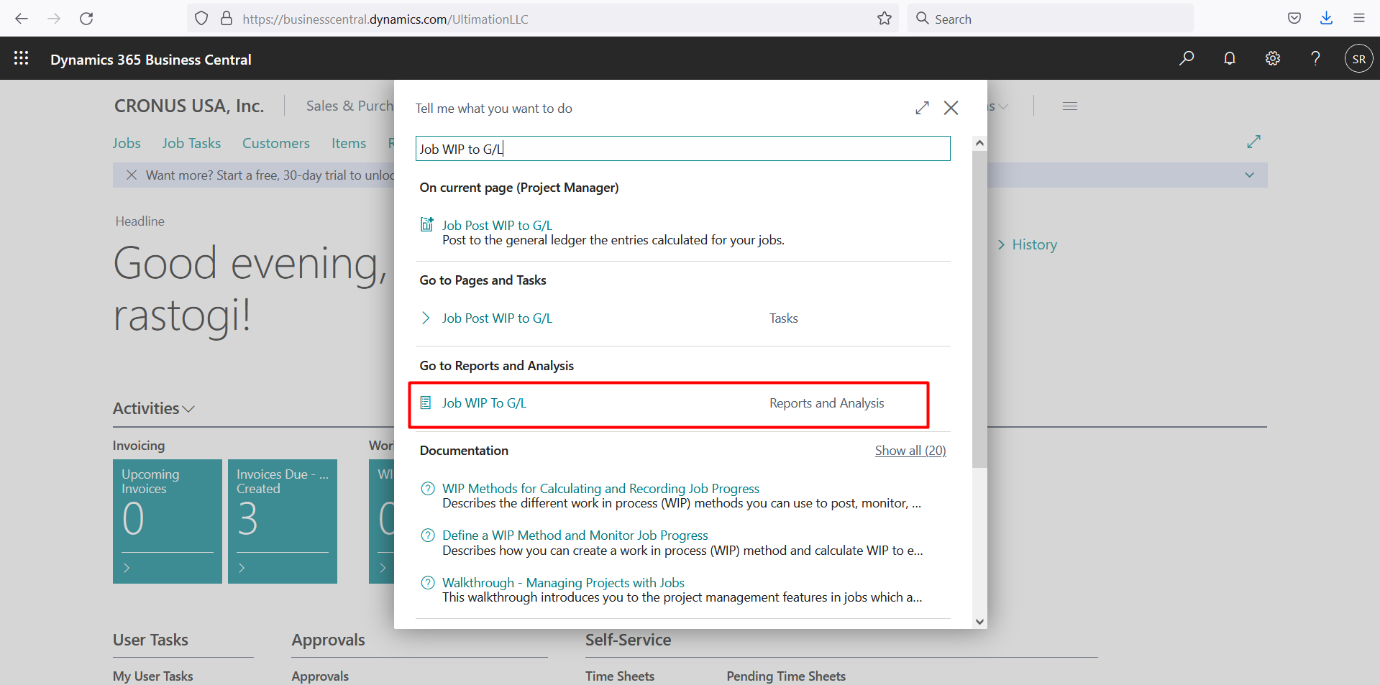Click Show all (20) documentation link
Viewport: 1380px width, 685px height.
click(x=910, y=450)
